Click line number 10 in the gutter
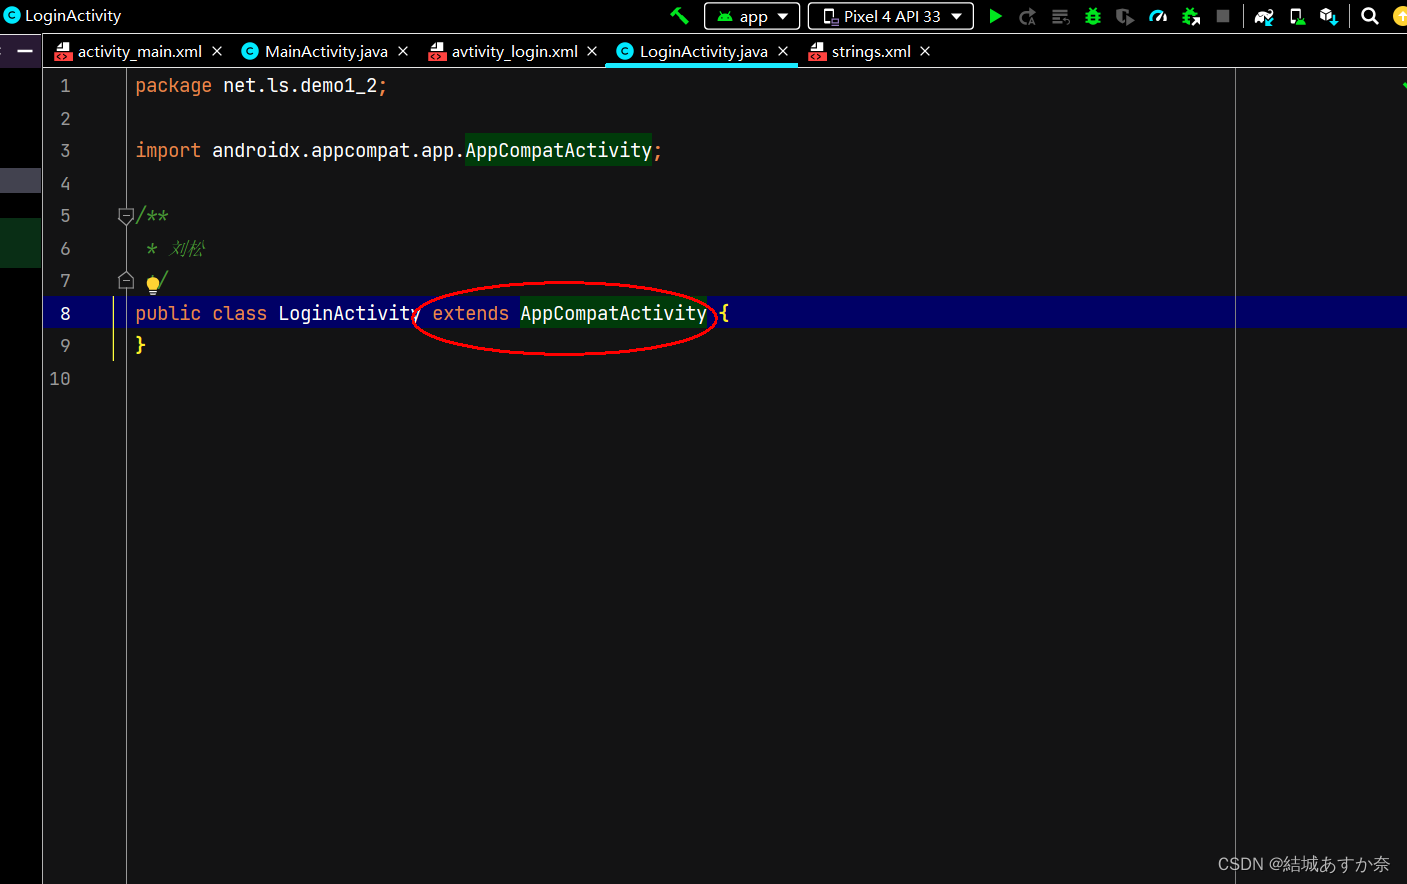 pos(60,378)
